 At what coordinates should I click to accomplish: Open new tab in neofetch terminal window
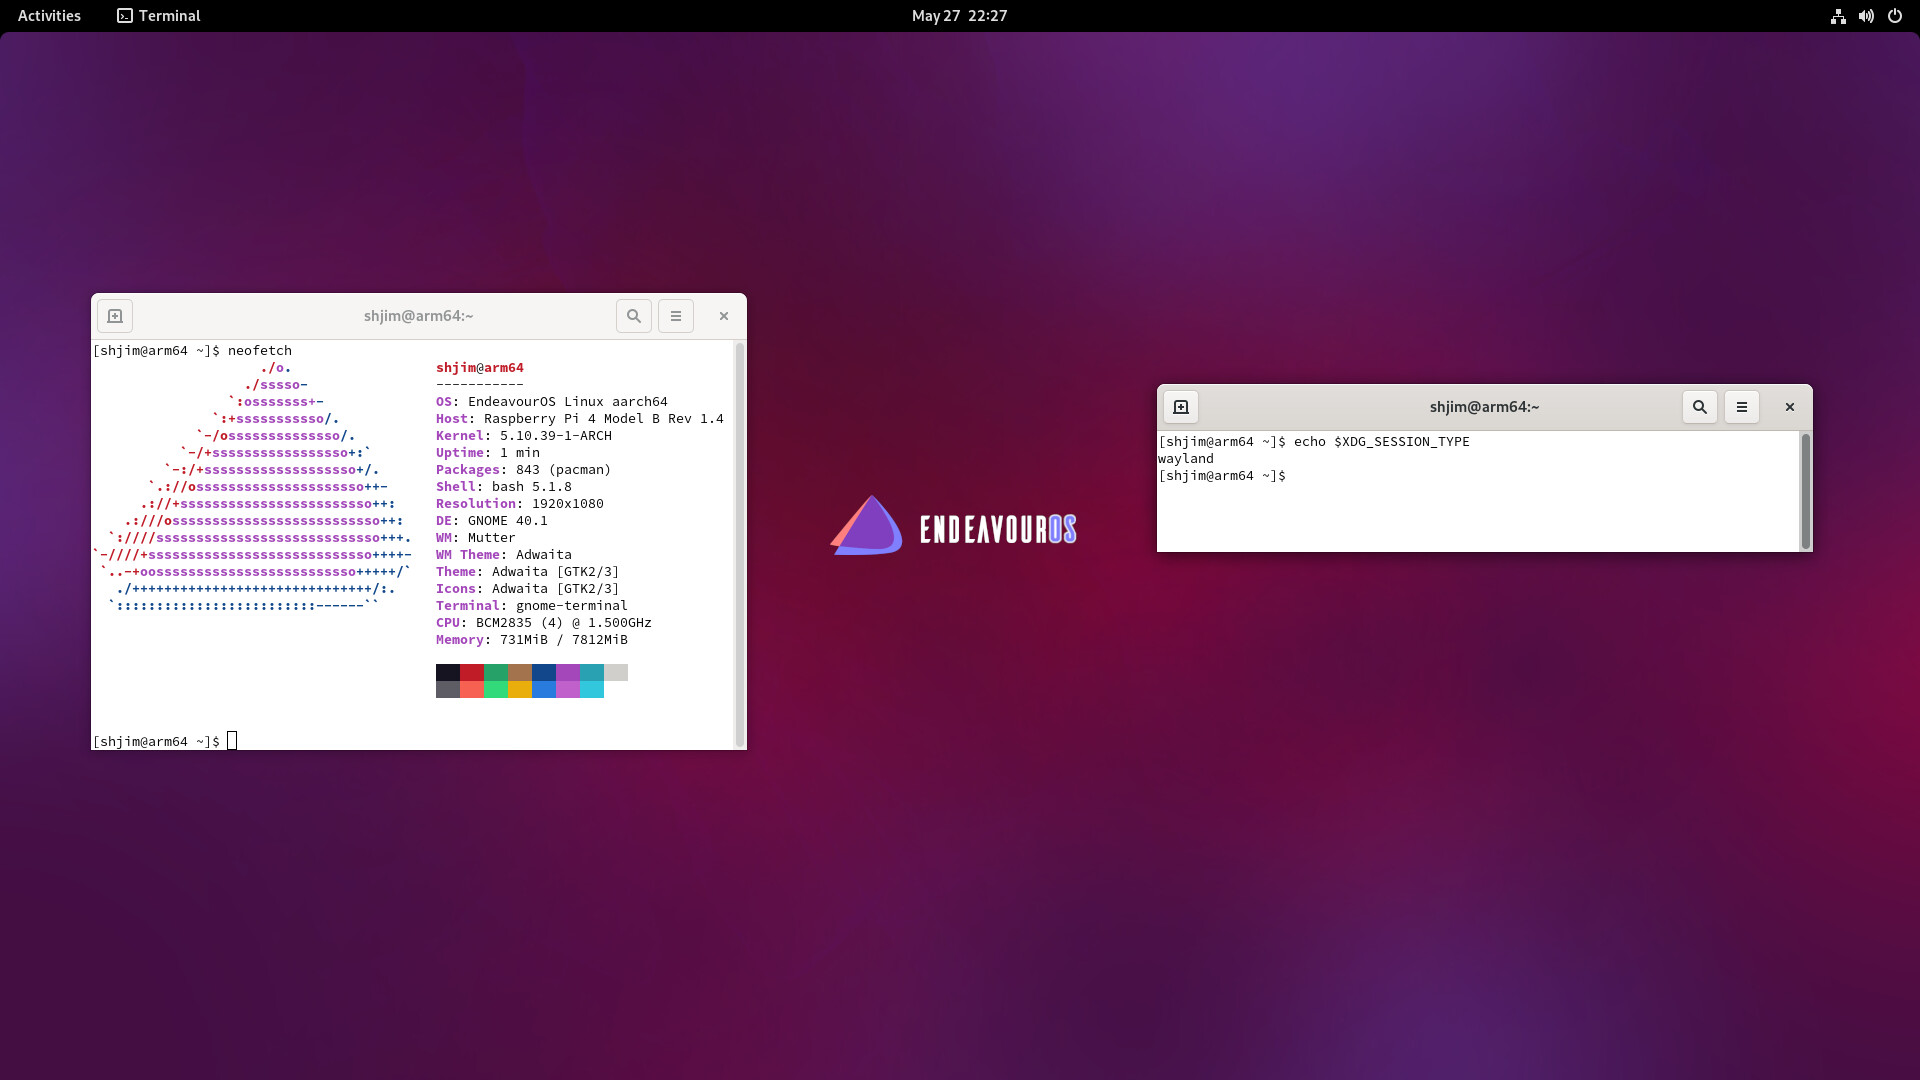115,316
